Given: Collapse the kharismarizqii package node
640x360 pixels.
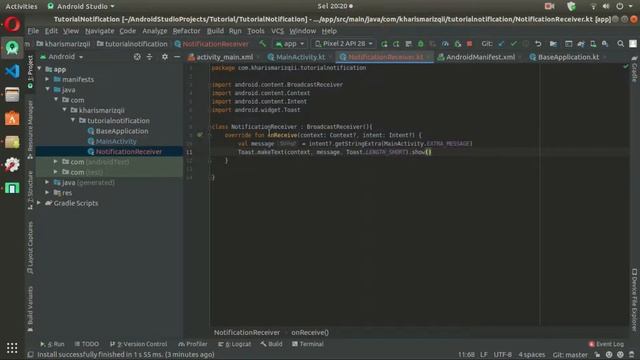Looking at the screenshot, I should [x=64, y=110].
